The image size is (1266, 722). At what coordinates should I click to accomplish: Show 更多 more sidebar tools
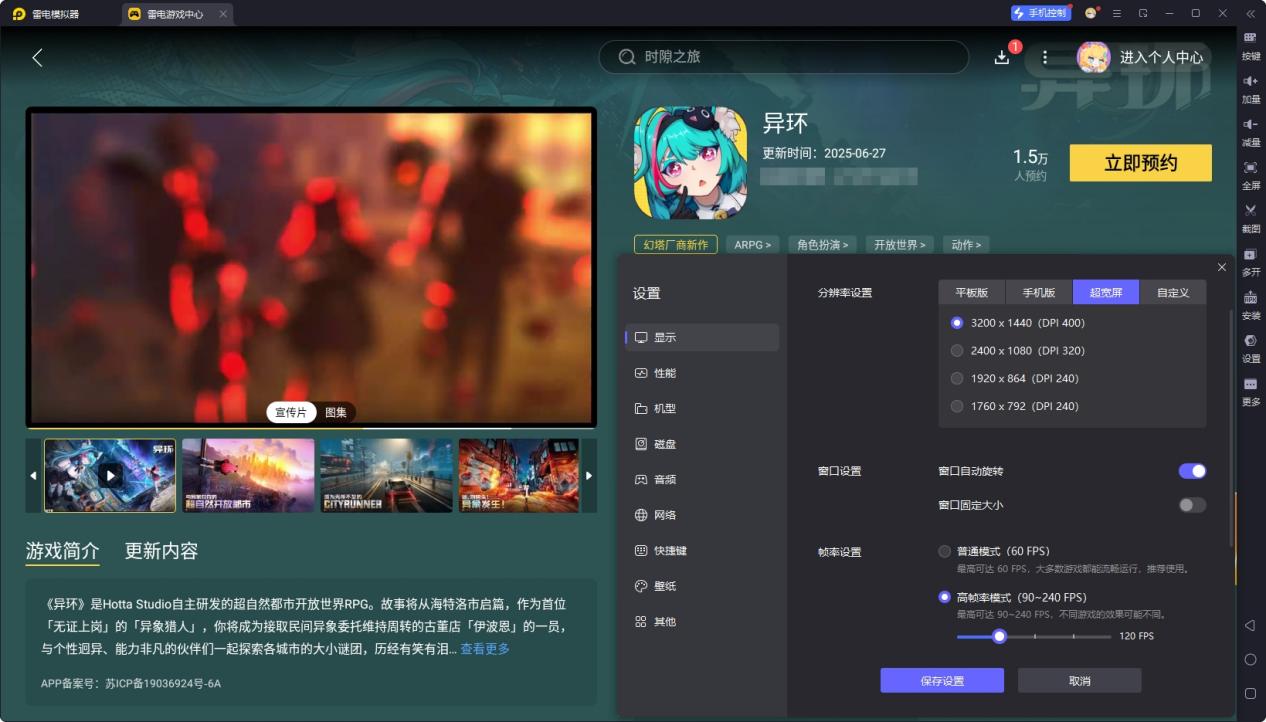point(1251,391)
